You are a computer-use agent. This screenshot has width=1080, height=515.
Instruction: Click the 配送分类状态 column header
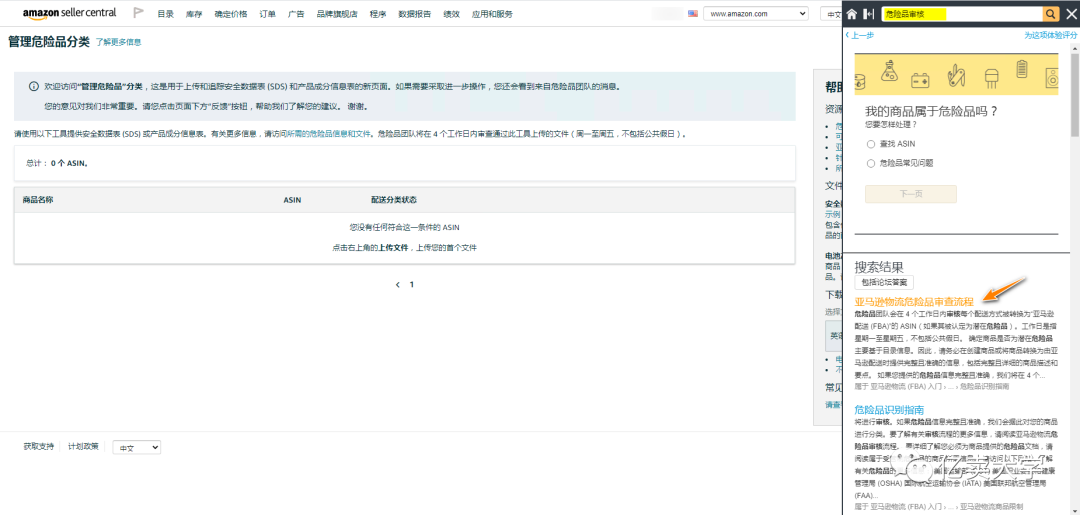click(x=393, y=200)
